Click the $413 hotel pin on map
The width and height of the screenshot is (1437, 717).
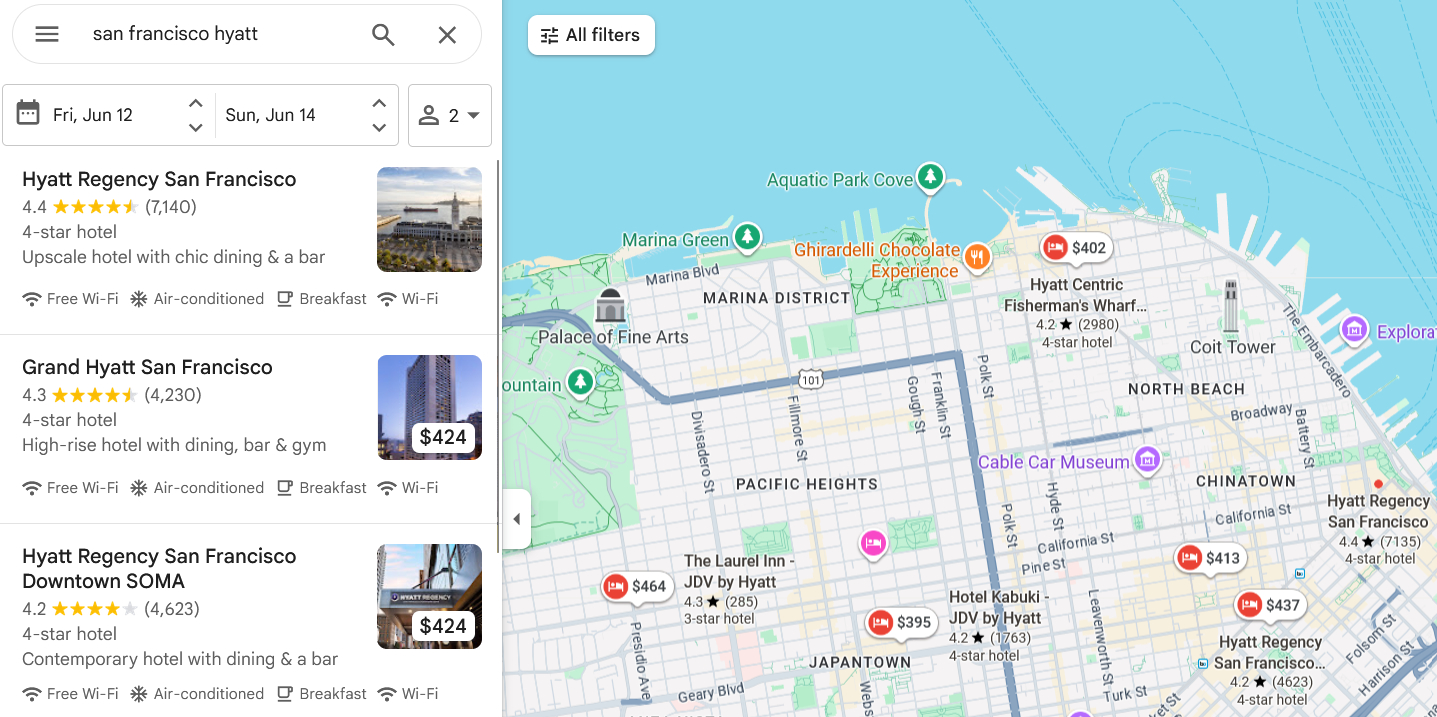pyautogui.click(x=1210, y=558)
